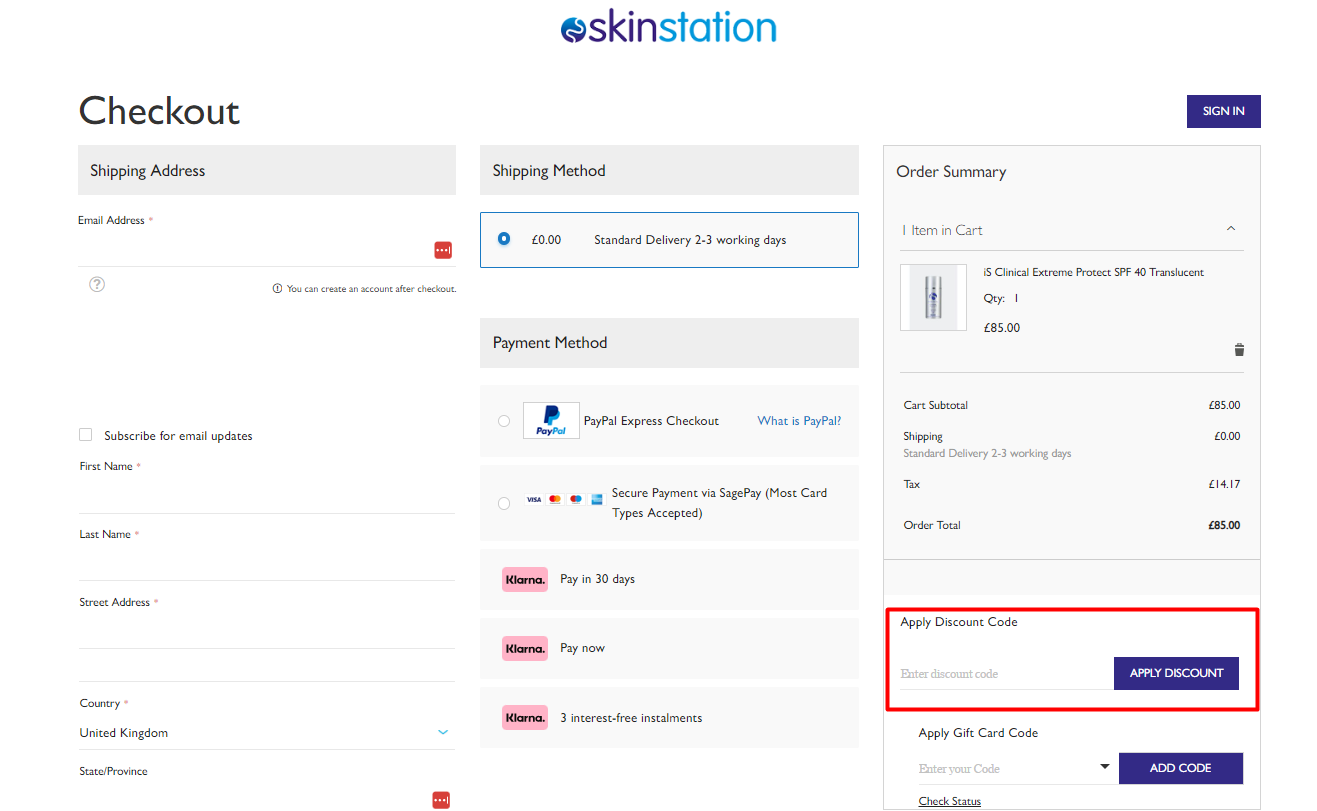Focus the Street Address input field
The image size is (1317, 811).
coord(267,632)
